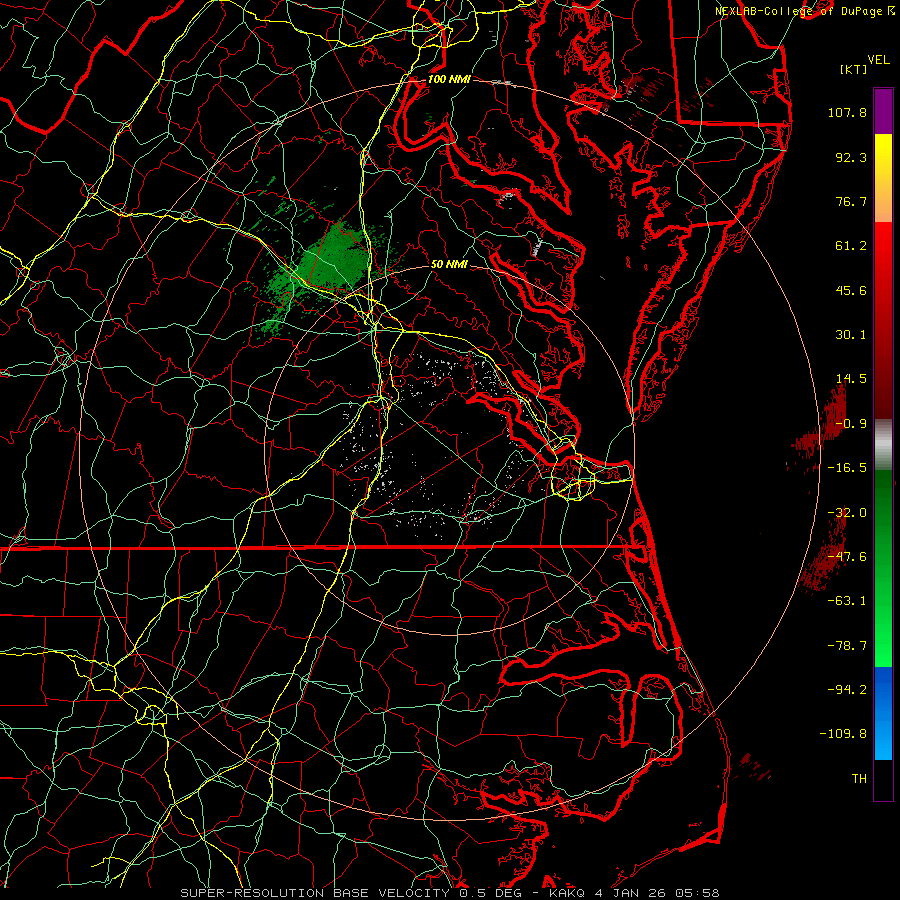Select the 61.2 scale label
The height and width of the screenshot is (900, 900).
click(x=851, y=246)
